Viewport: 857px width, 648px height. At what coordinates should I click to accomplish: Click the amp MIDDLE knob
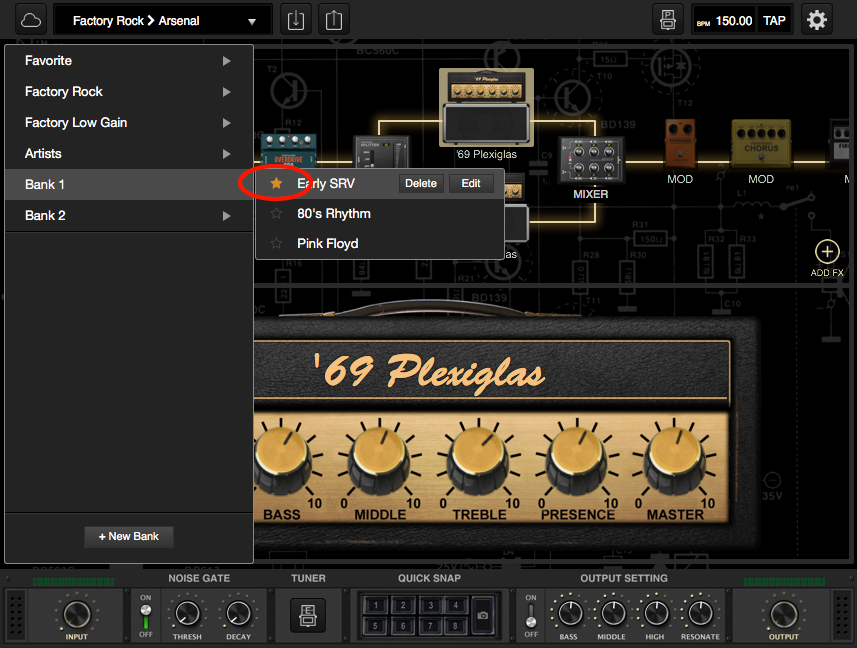(x=379, y=459)
